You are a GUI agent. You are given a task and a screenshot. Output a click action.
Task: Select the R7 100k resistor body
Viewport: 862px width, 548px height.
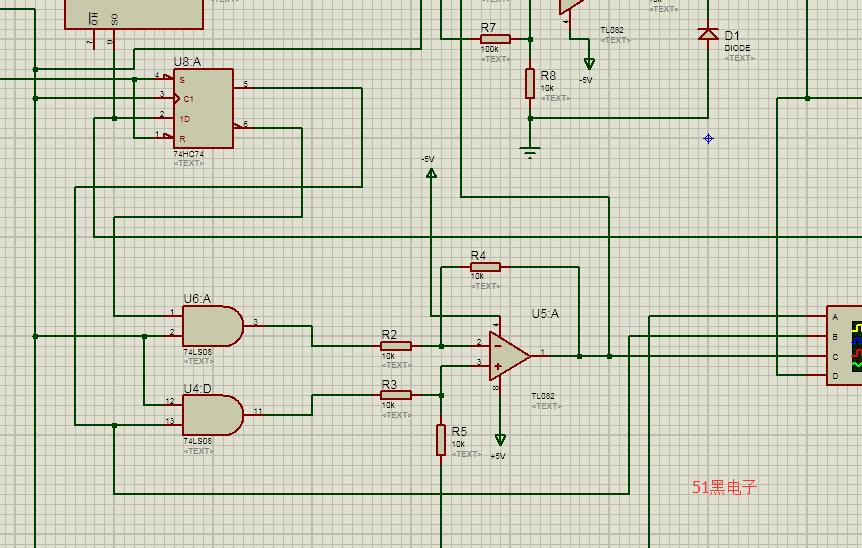[x=495, y=39]
